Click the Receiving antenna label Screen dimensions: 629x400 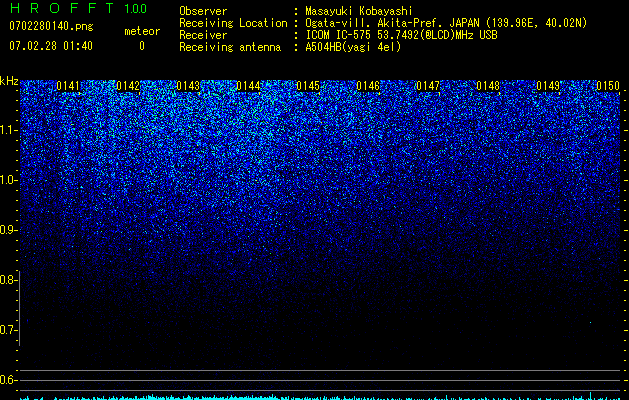coord(230,47)
